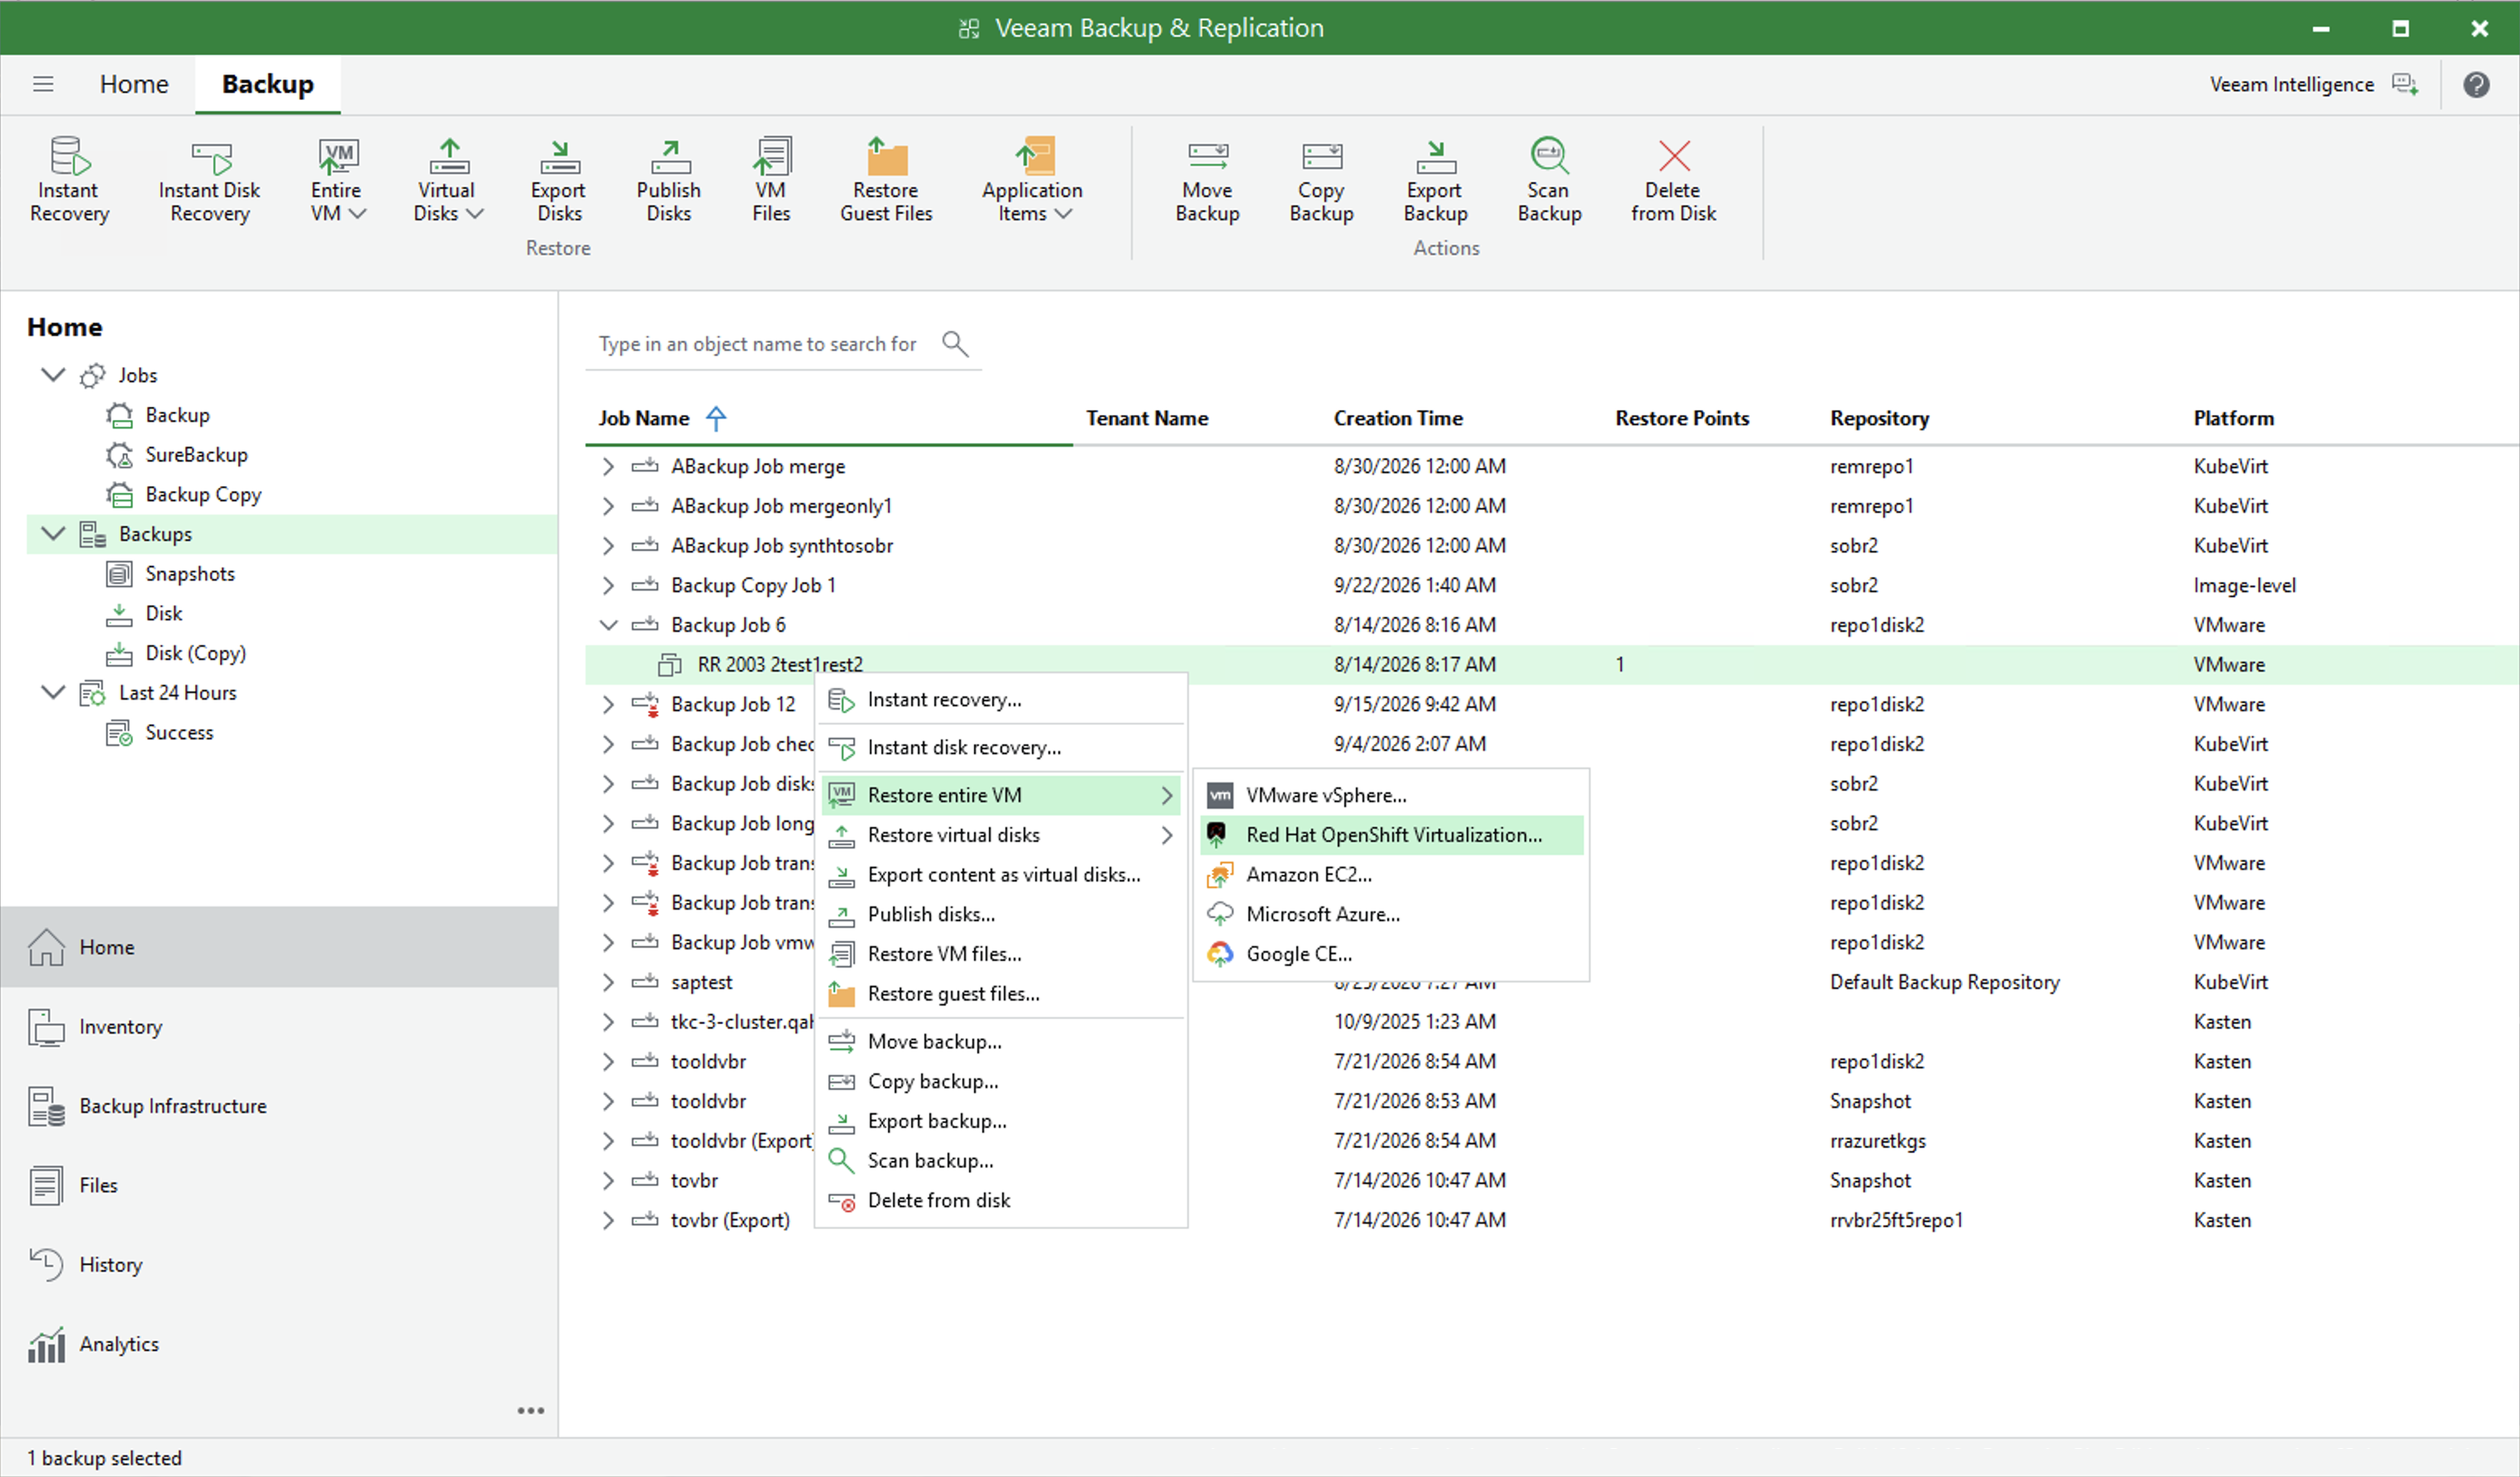Viewport: 2520px width, 1477px height.
Task: Open Restore virtual disks submenu
Action: [x=1001, y=835]
